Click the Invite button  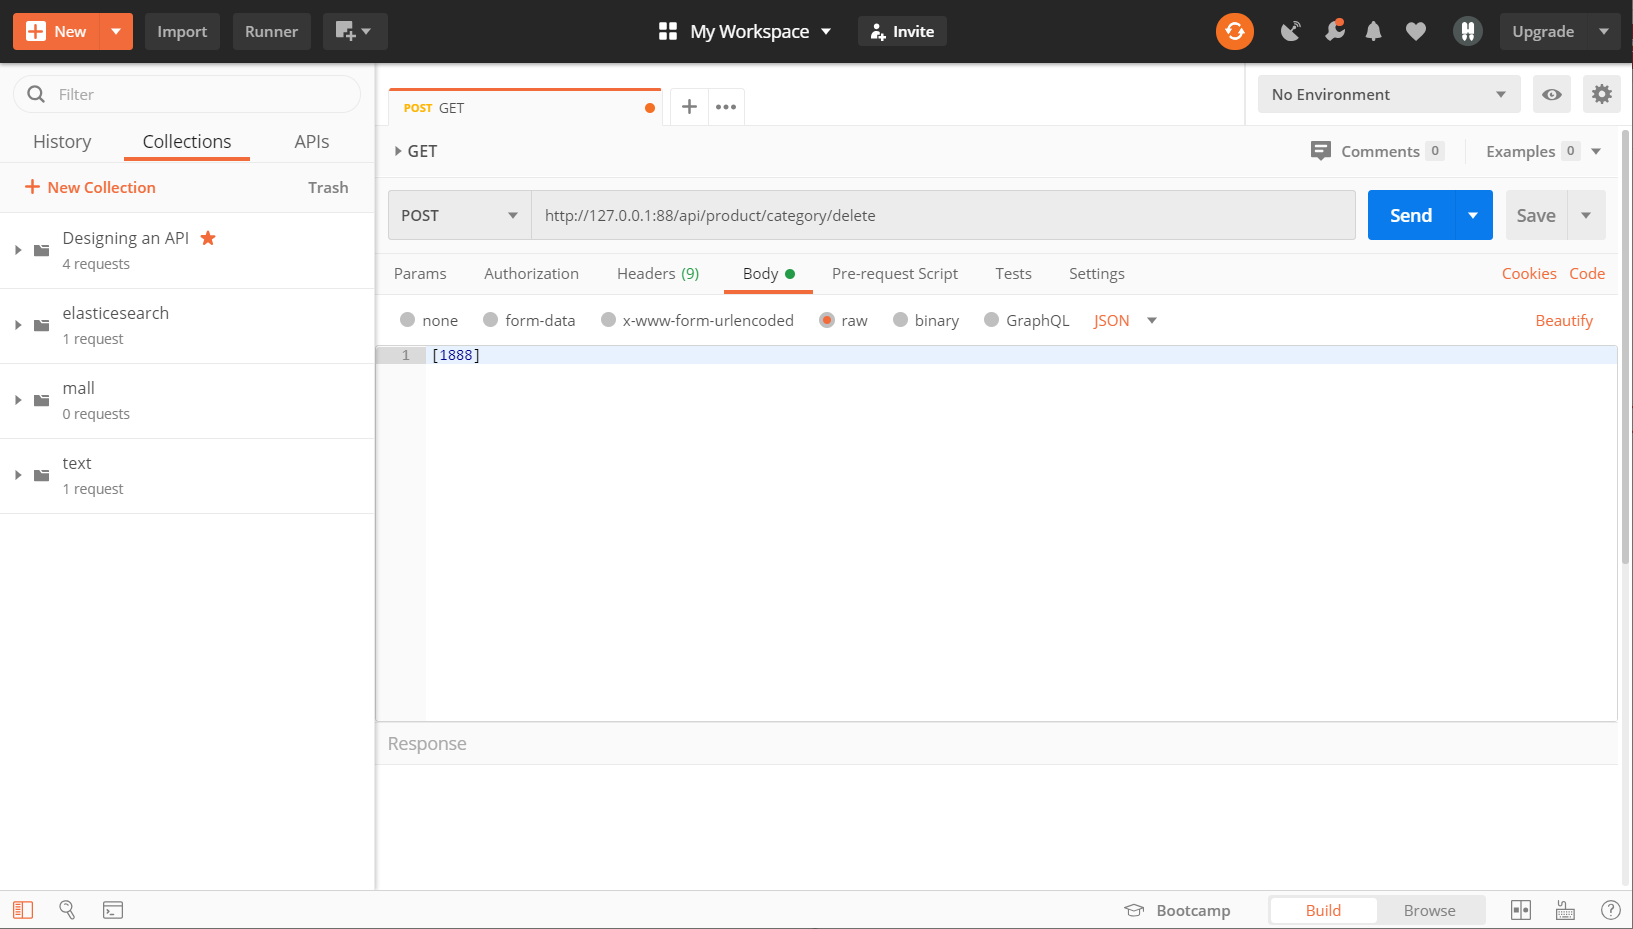point(902,31)
